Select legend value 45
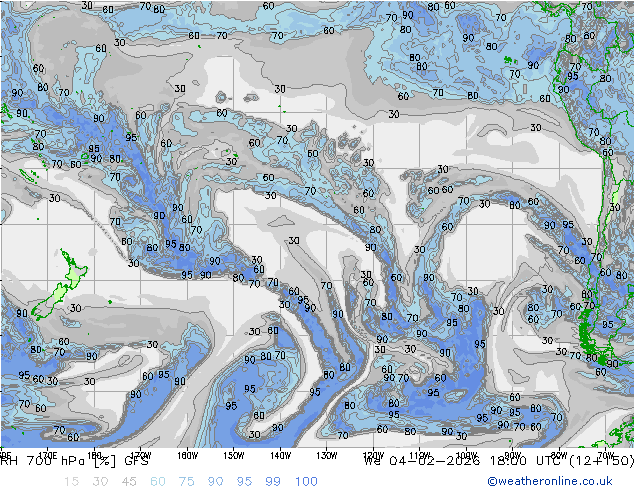This screenshot has width=634, height=490. point(129,482)
